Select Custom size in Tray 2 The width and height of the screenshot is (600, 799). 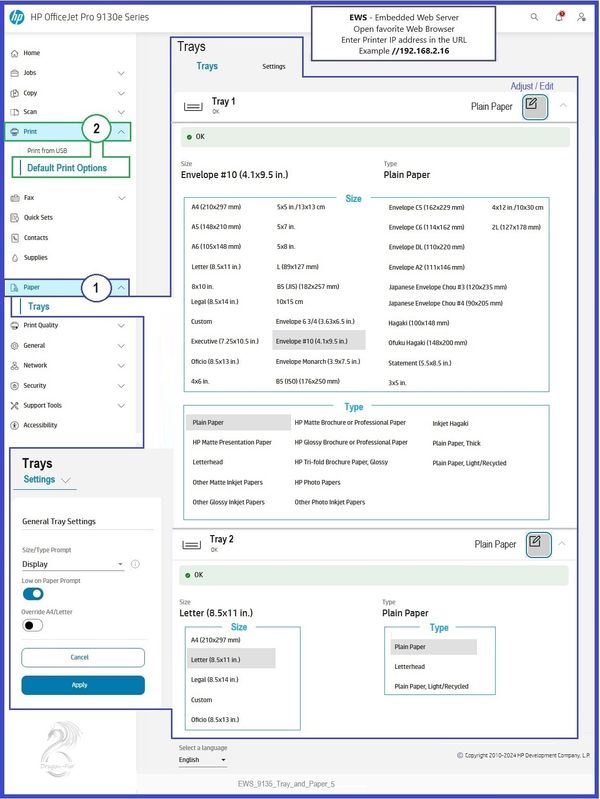[x=201, y=700]
